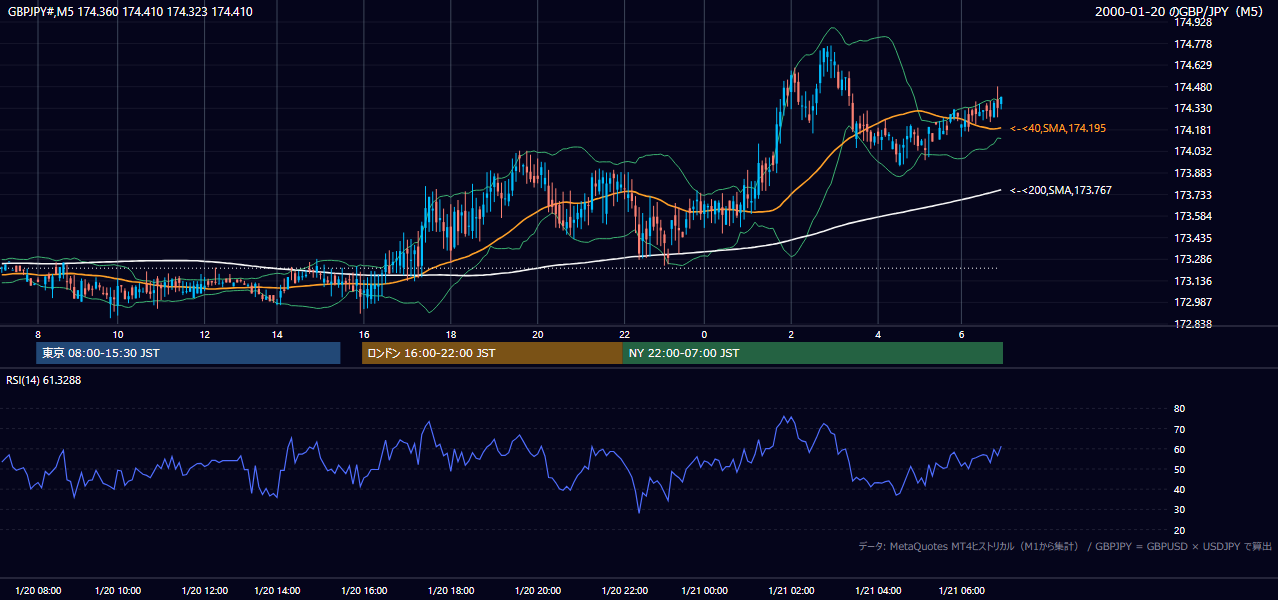Click hour label 6 under the price chart
The height and width of the screenshot is (600, 1278).
pyautogui.click(x=961, y=334)
